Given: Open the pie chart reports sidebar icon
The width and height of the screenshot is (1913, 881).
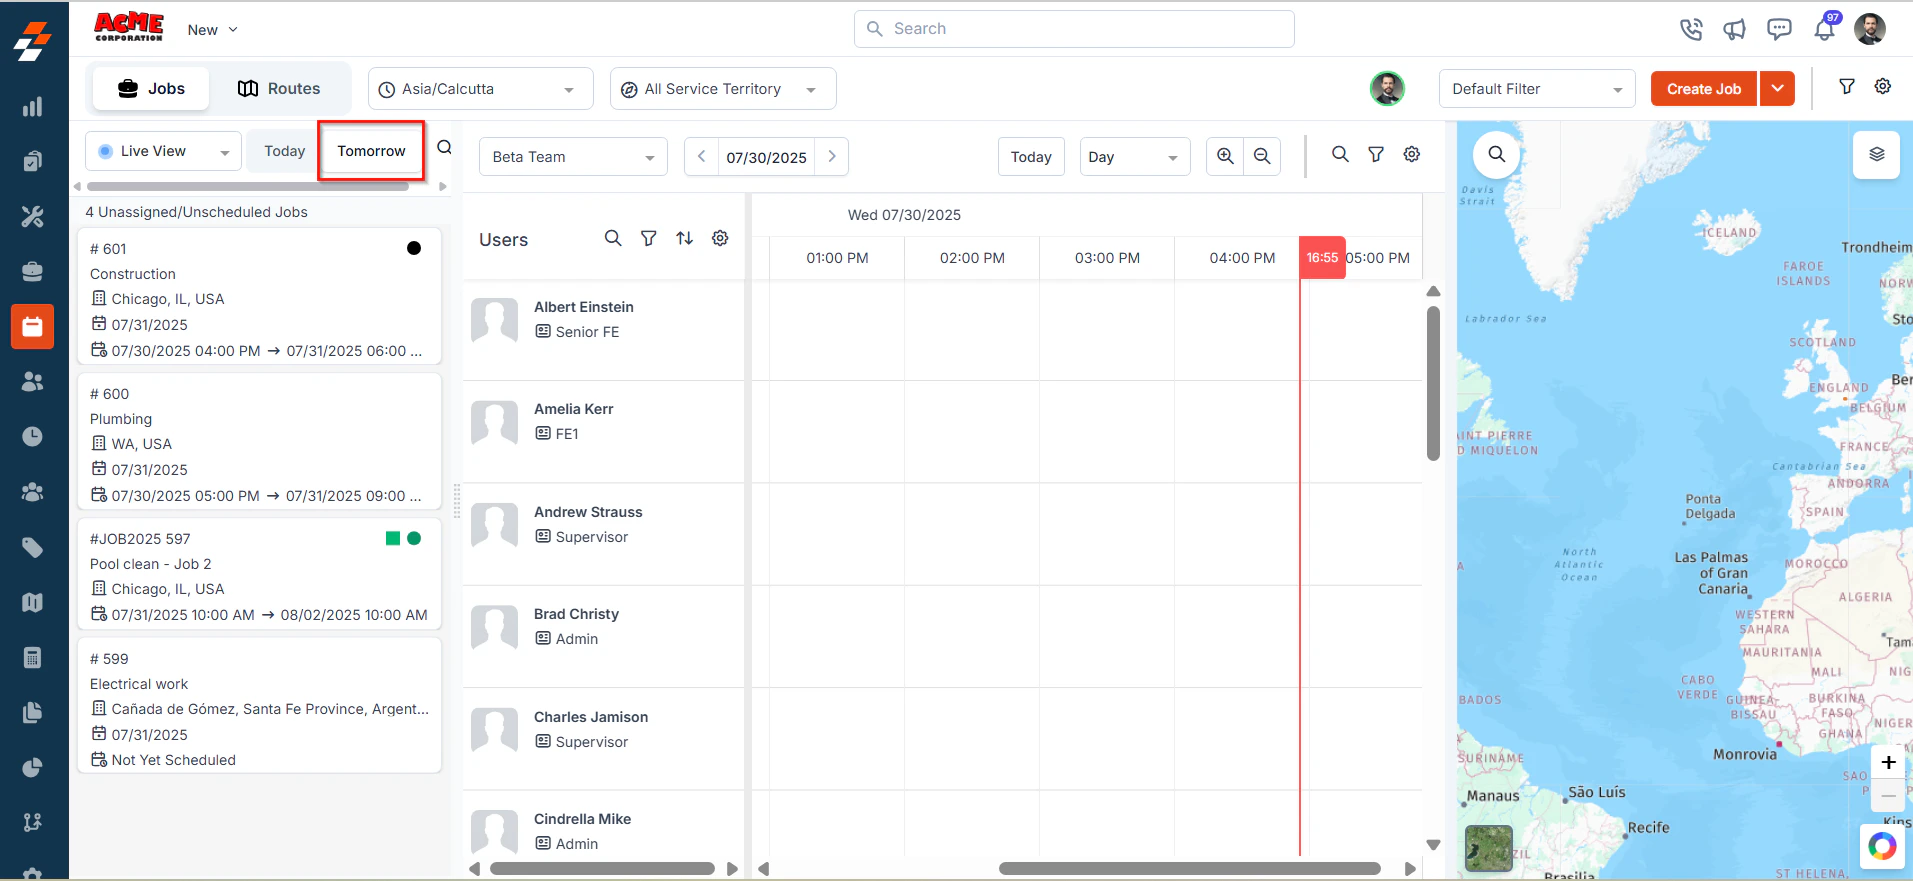Looking at the screenshot, I should tap(33, 767).
